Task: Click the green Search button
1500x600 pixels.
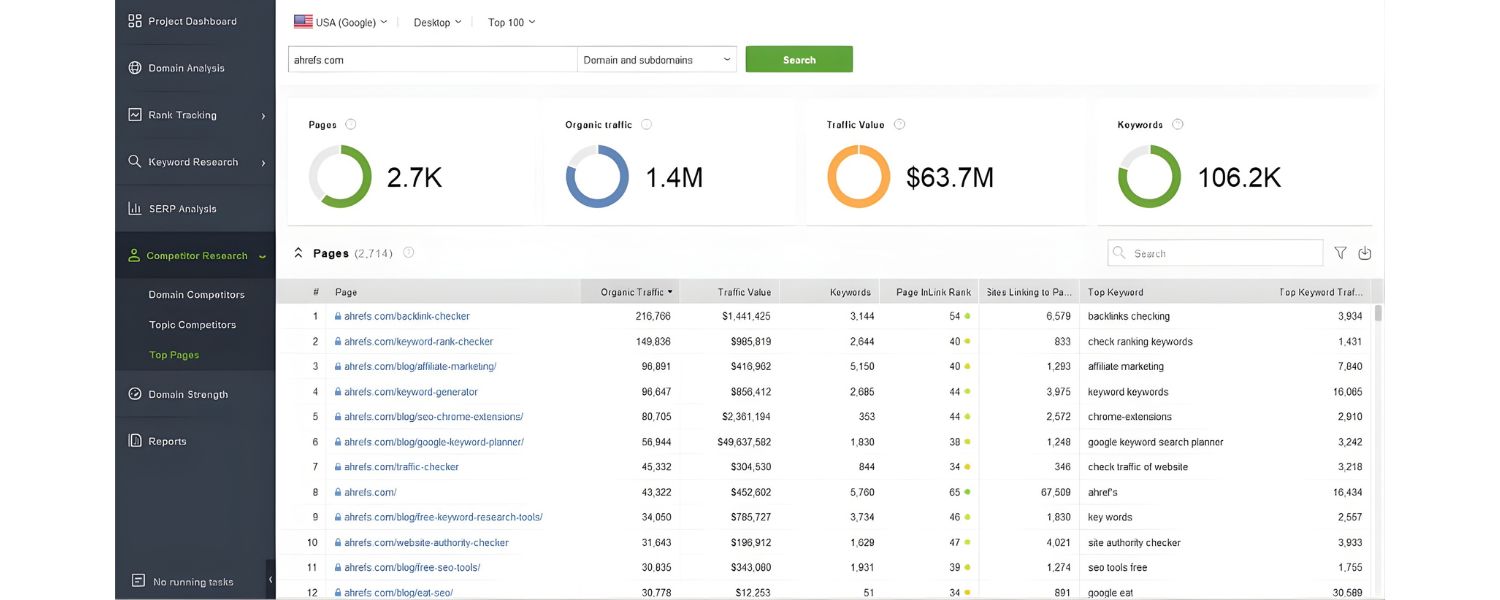Action: 797,59
